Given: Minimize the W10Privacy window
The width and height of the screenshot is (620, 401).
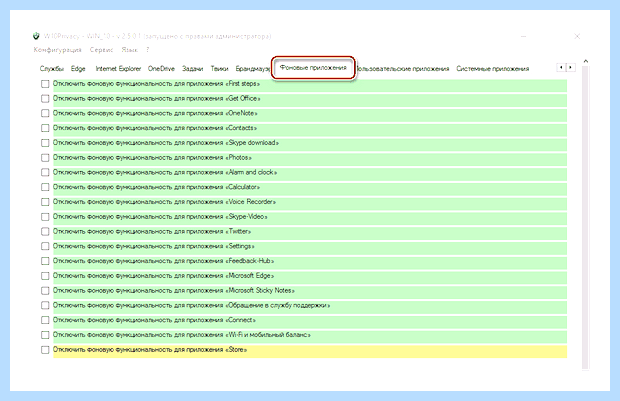Looking at the screenshot, I should (524, 36).
